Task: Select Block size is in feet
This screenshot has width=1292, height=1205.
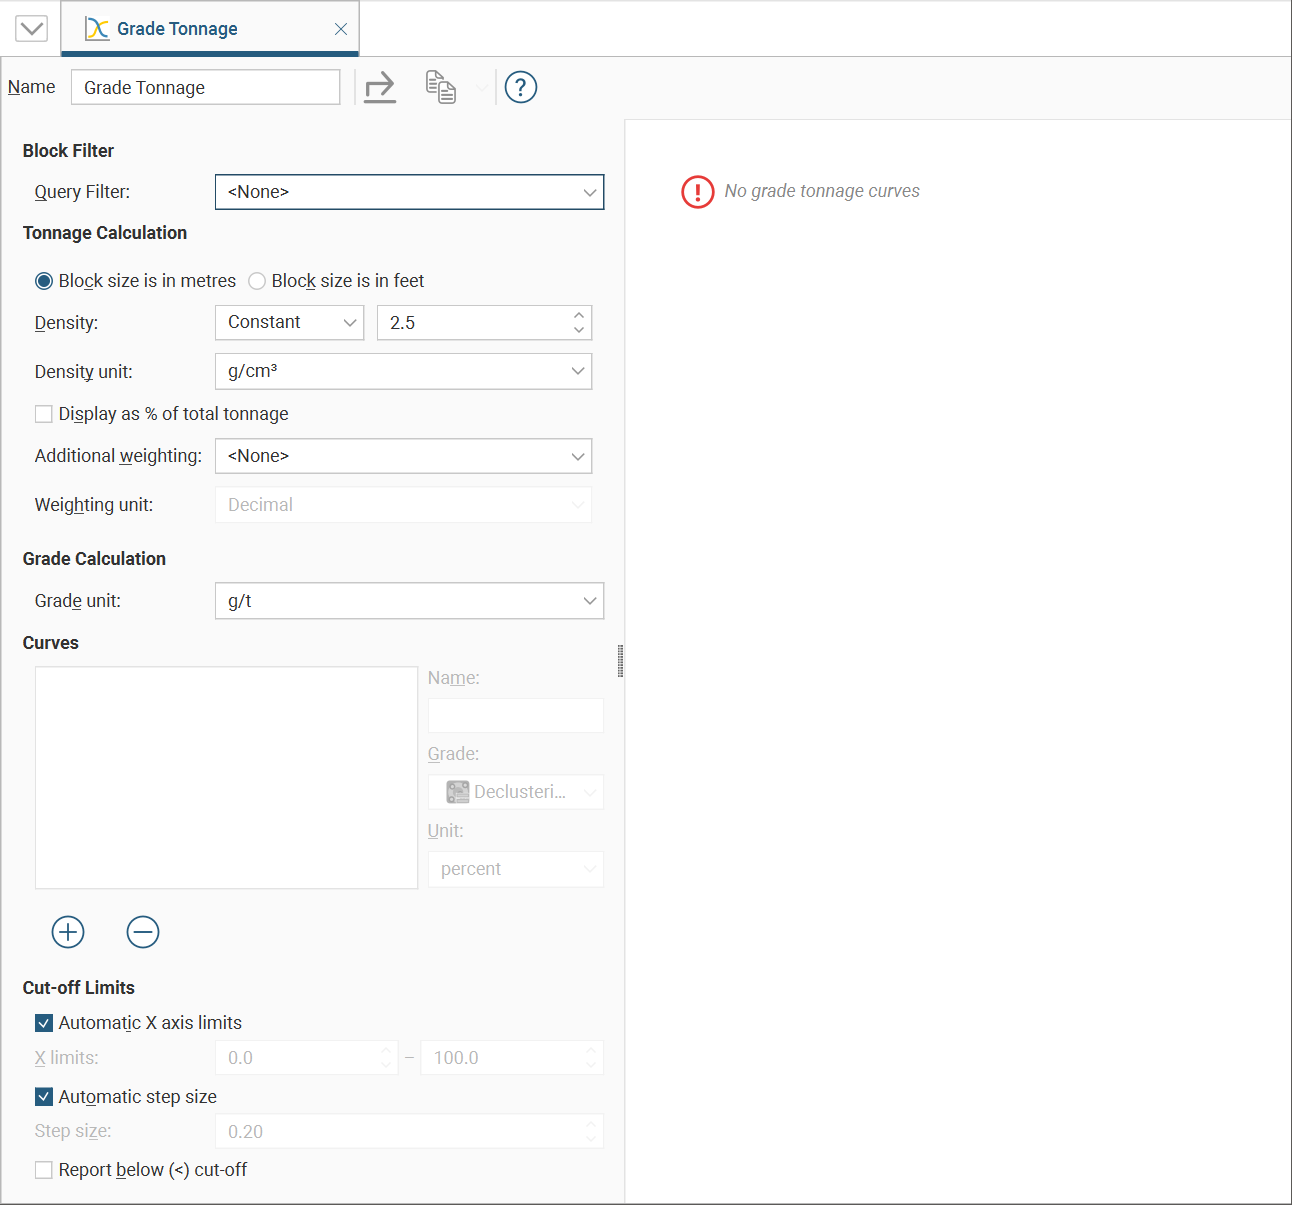Action: click(x=258, y=281)
